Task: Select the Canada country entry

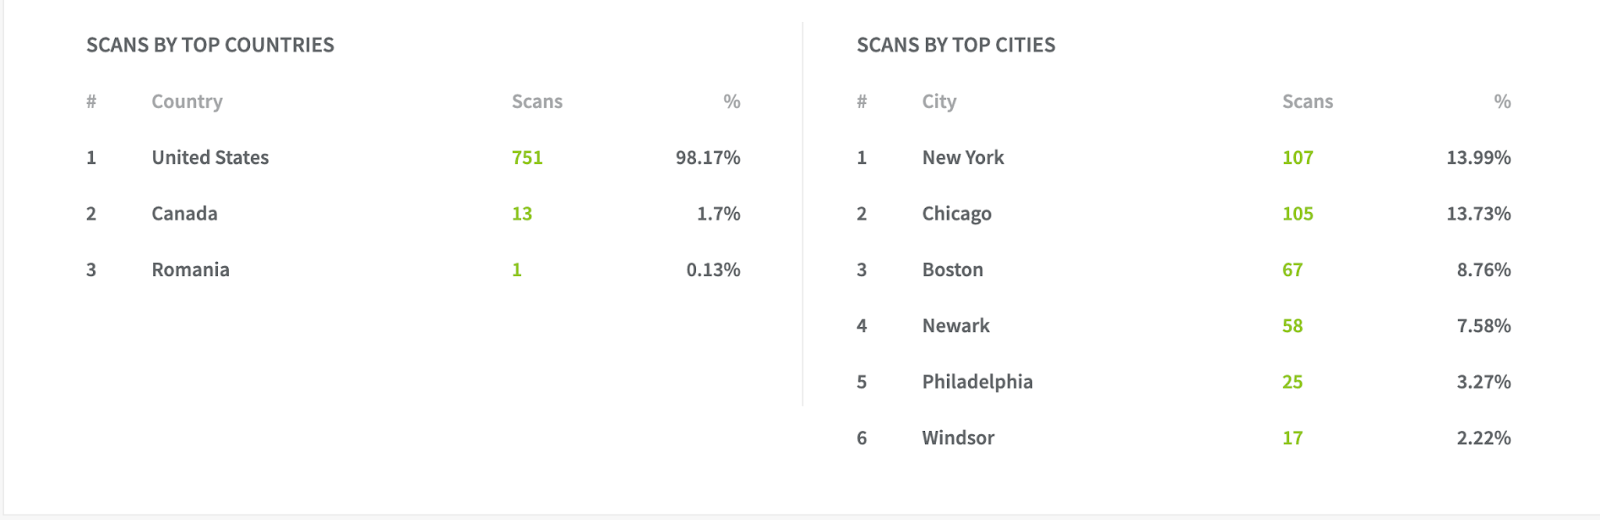Action: (184, 213)
